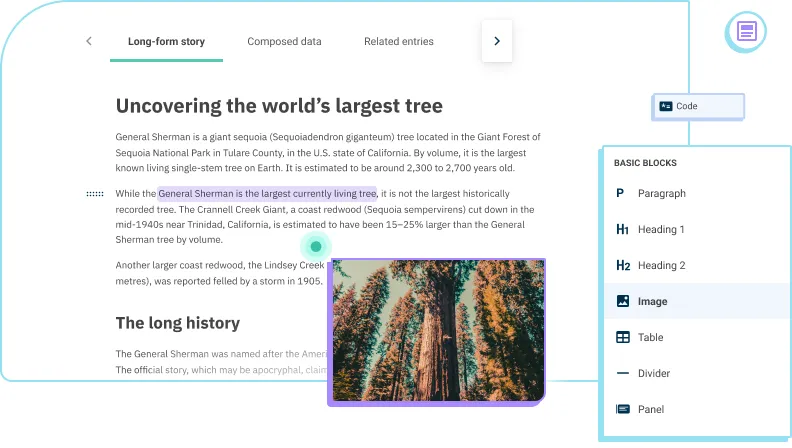The image size is (792, 448).
Task: Select the sequoia tree image
Action: click(x=437, y=331)
